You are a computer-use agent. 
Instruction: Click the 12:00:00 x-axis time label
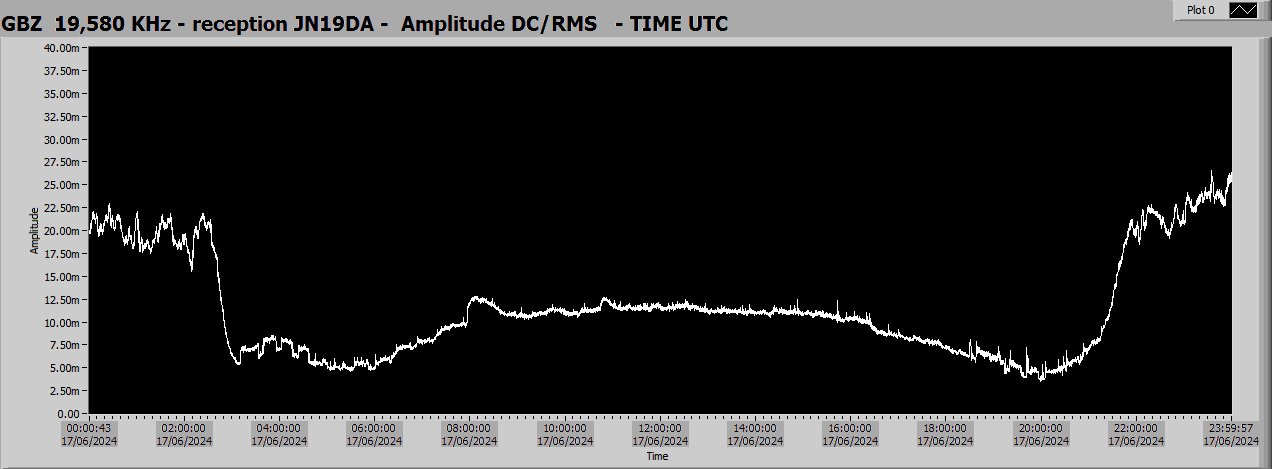coord(659,428)
